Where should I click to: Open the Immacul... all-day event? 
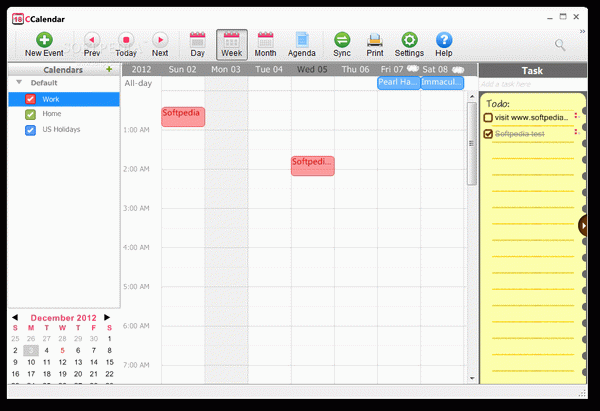tap(442, 83)
